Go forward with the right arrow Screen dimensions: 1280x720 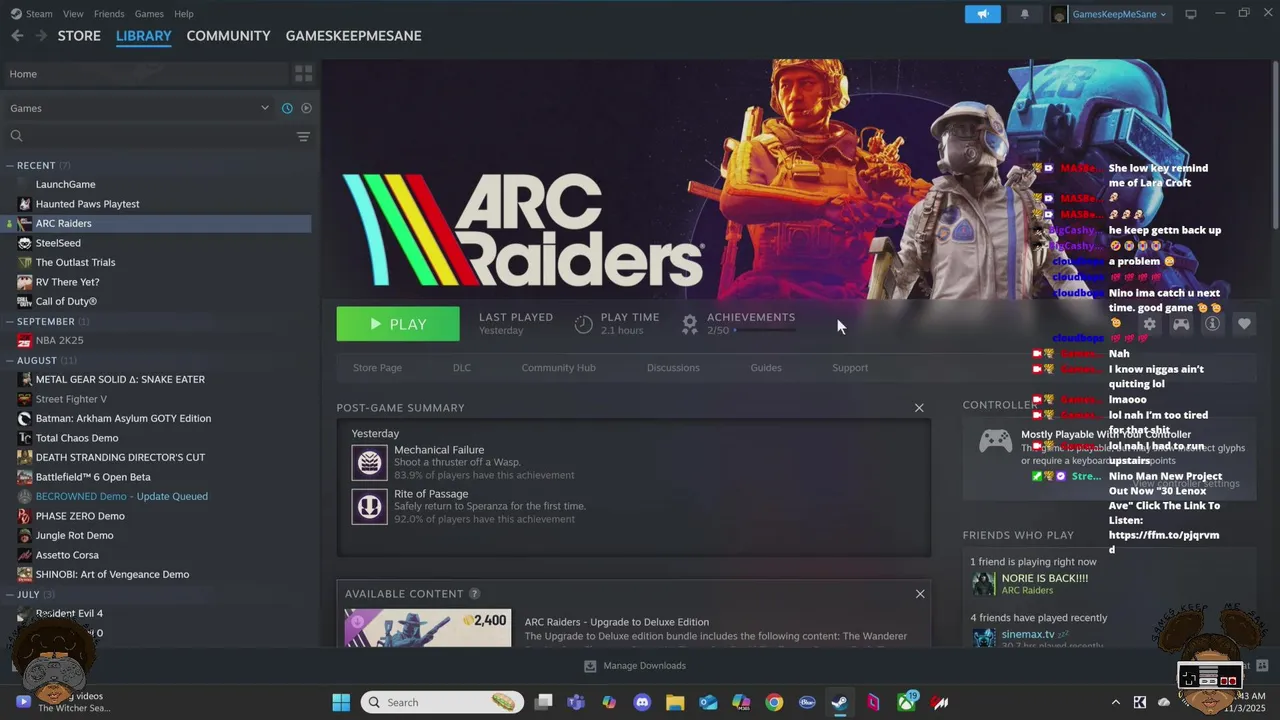point(41,35)
